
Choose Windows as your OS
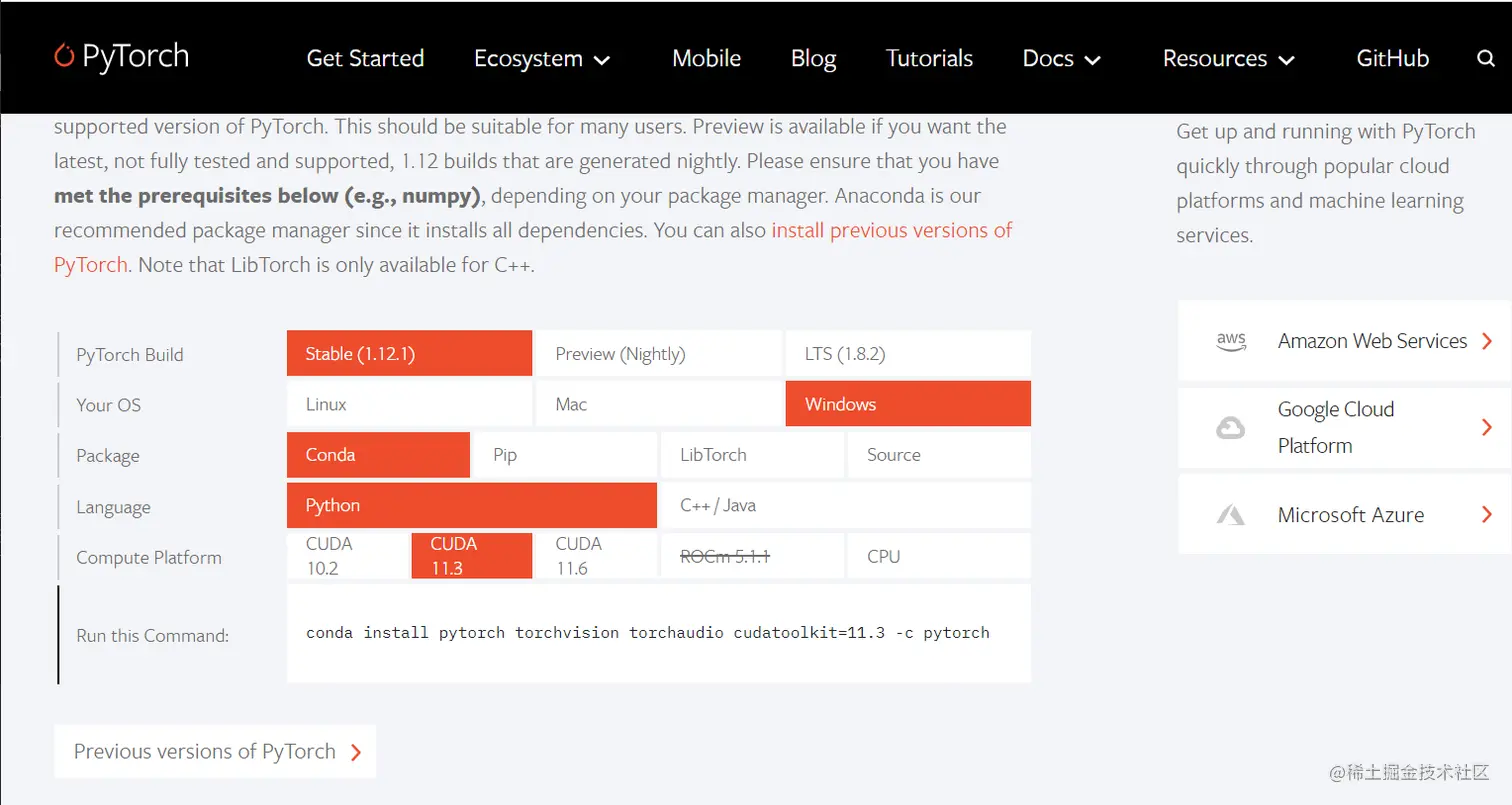[x=908, y=404]
